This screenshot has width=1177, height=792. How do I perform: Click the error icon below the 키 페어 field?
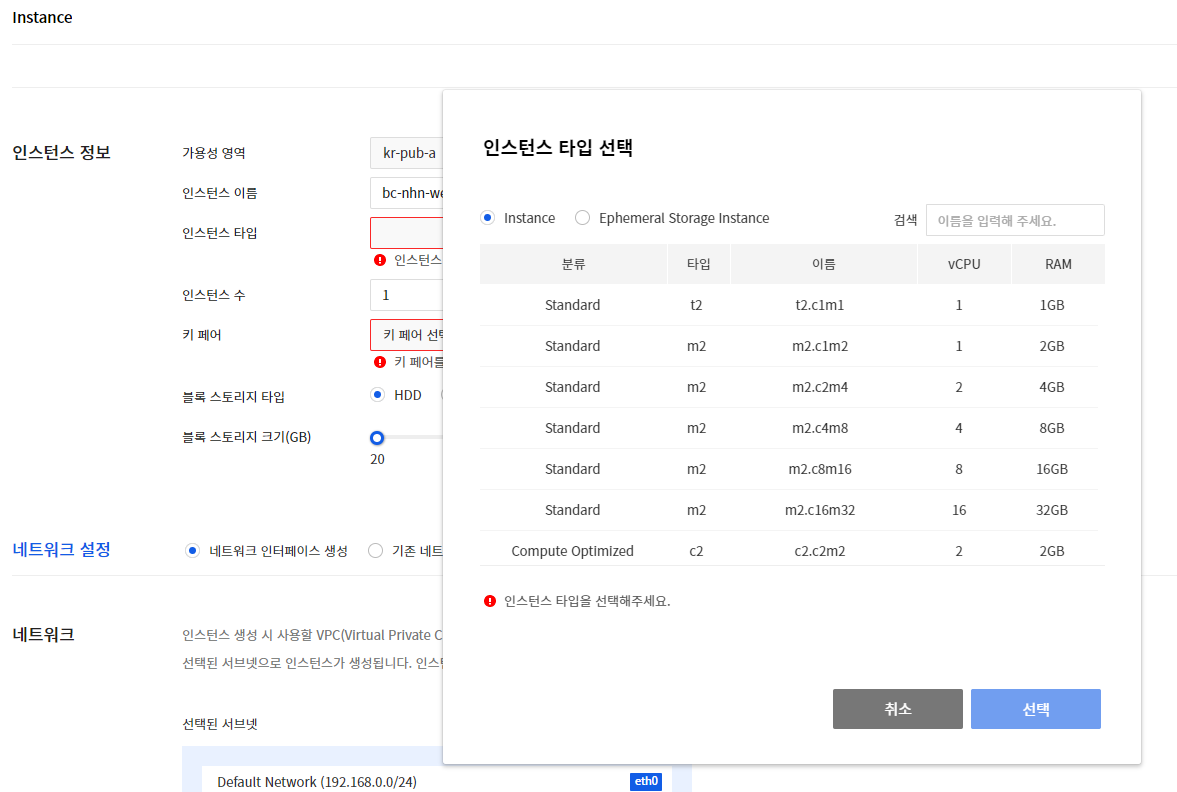380,361
